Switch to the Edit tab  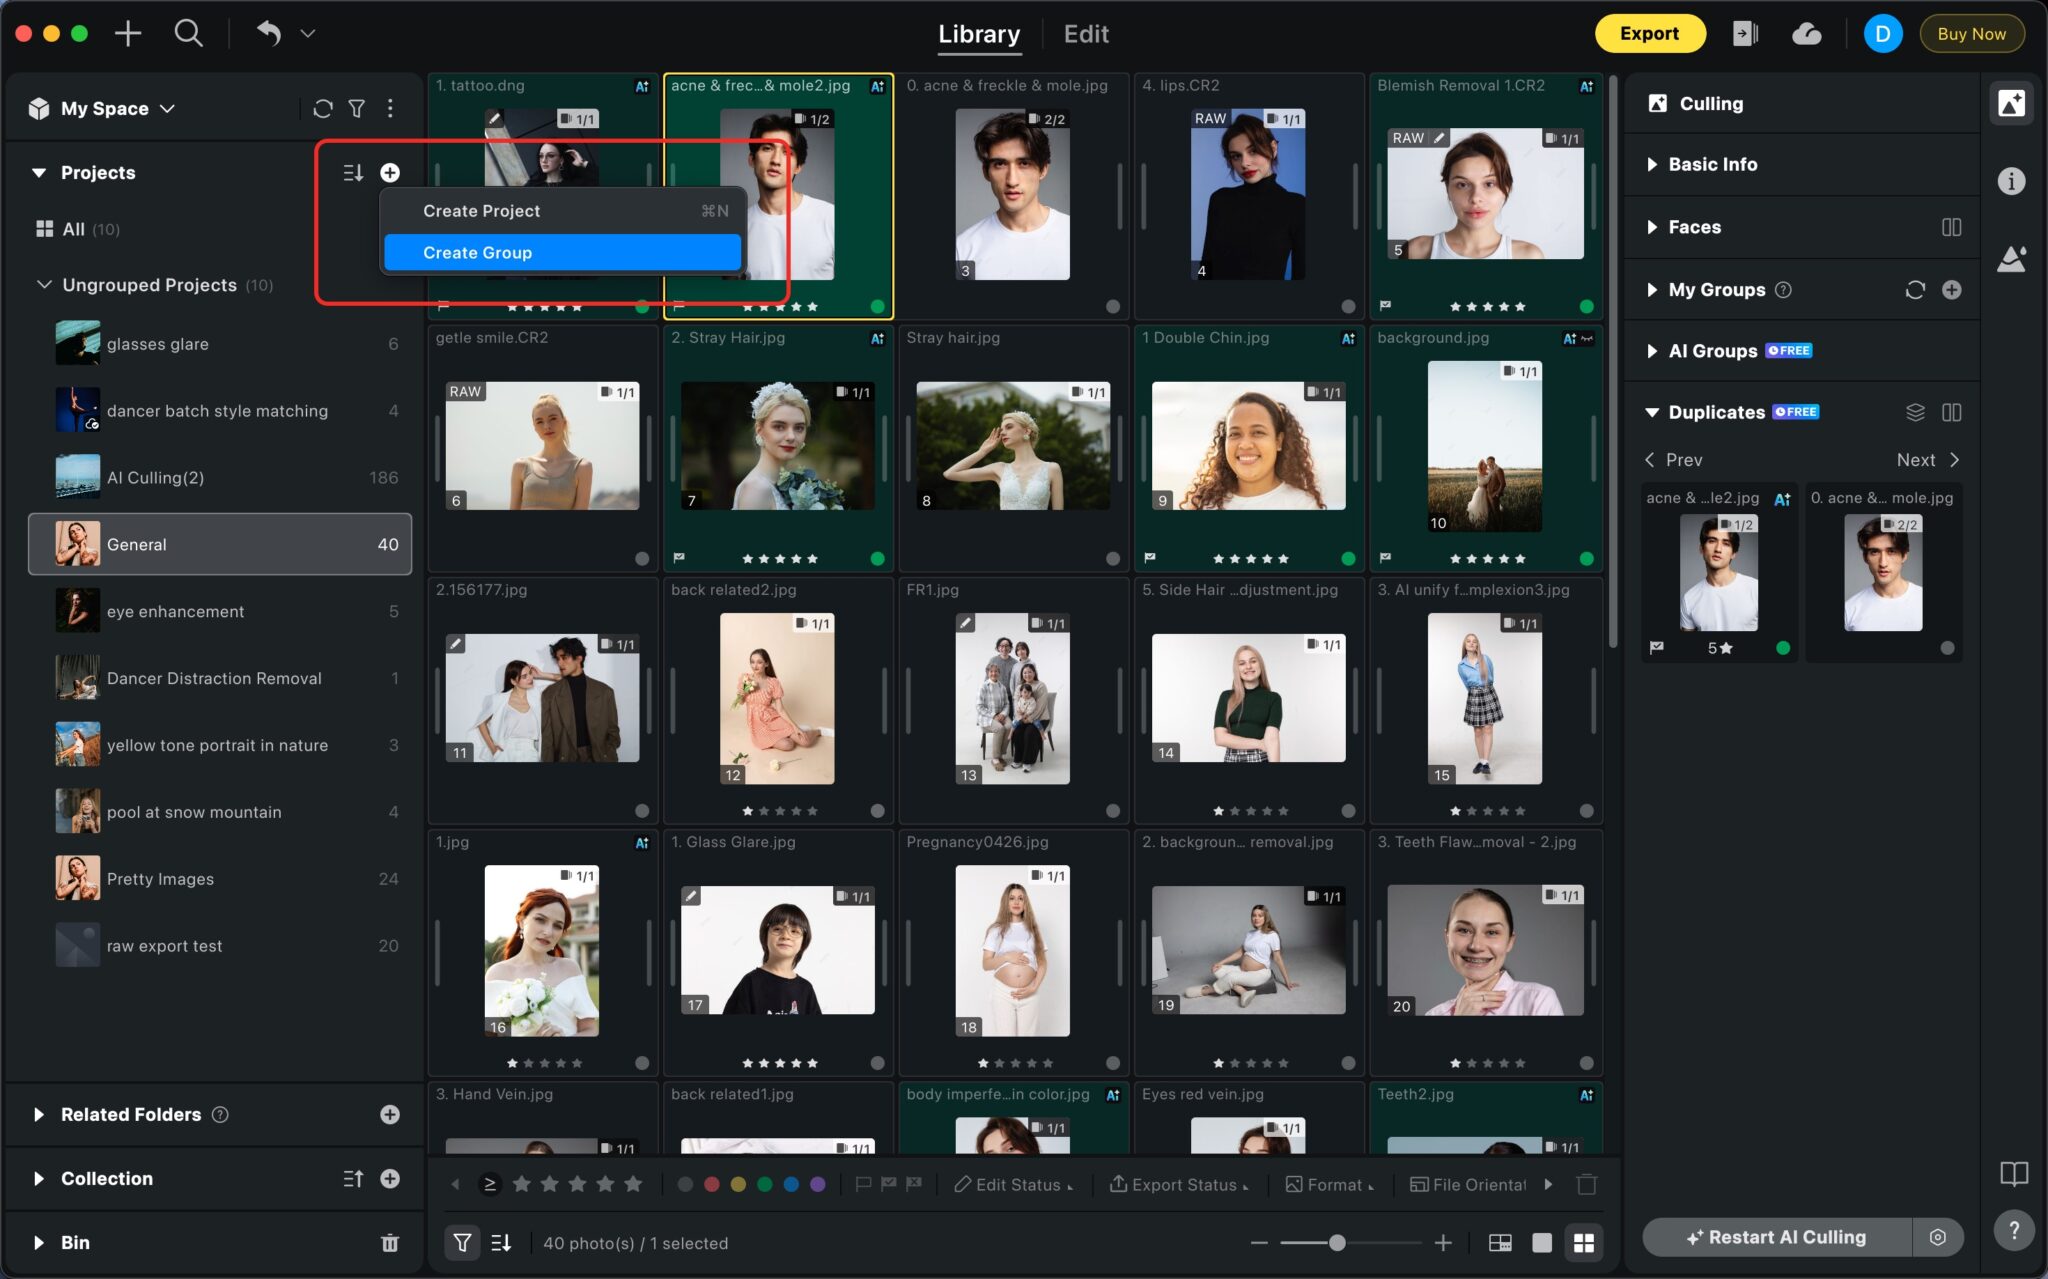[1085, 33]
